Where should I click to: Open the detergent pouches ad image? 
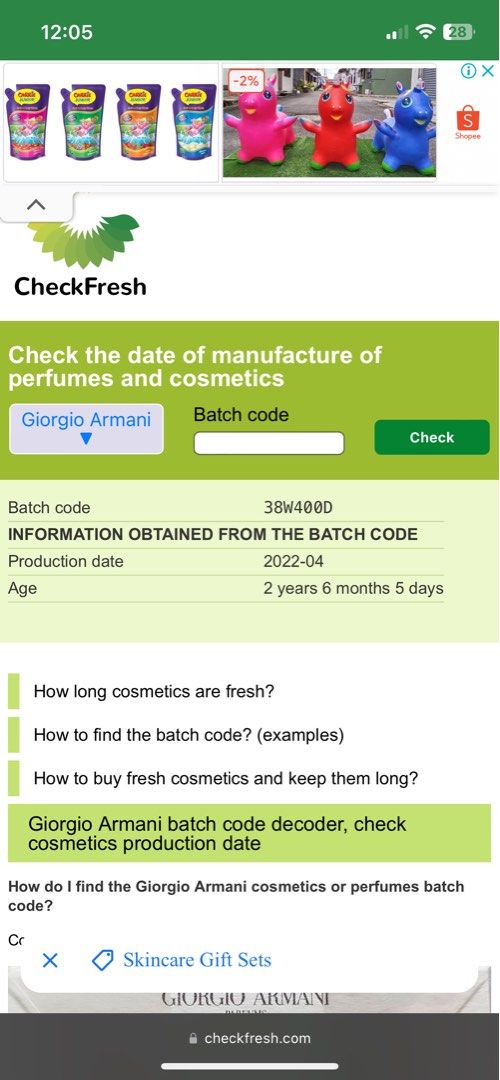pyautogui.click(x=111, y=123)
